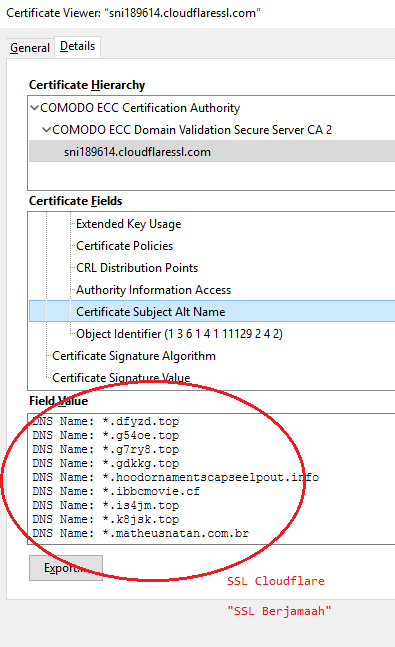Click DNS Name *.g7ry8.top line
This screenshot has width=395, height=647.
(x=106, y=450)
